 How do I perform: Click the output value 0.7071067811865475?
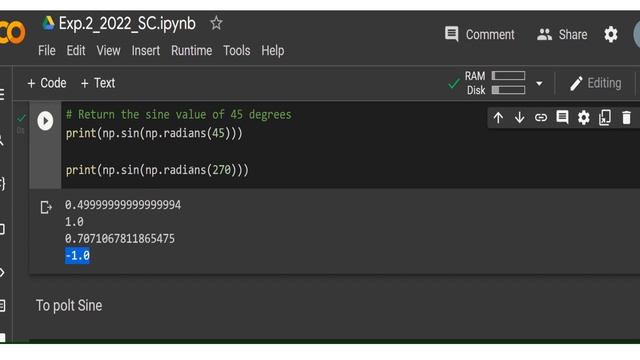pos(120,238)
